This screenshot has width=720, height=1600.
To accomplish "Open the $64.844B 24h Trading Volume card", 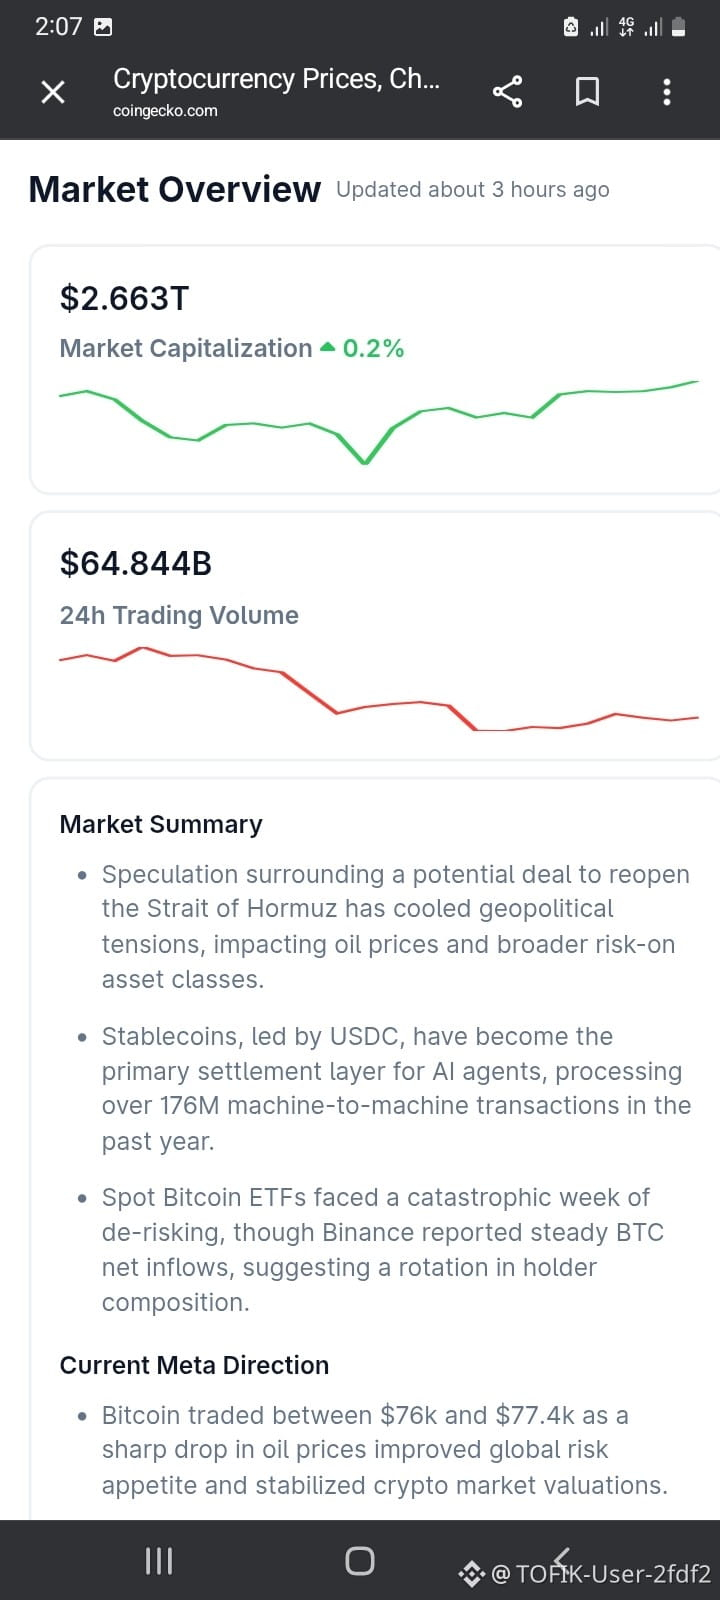I will point(375,636).
